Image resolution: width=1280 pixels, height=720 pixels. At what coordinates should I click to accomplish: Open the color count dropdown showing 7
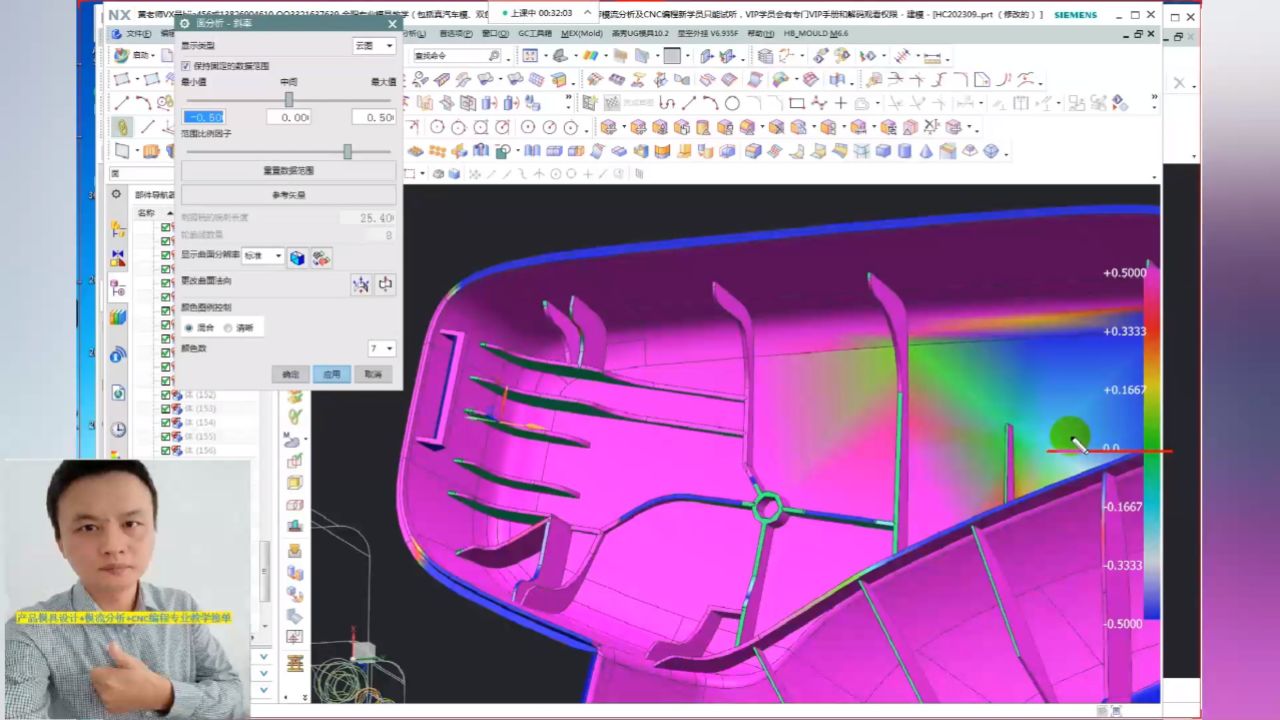381,349
